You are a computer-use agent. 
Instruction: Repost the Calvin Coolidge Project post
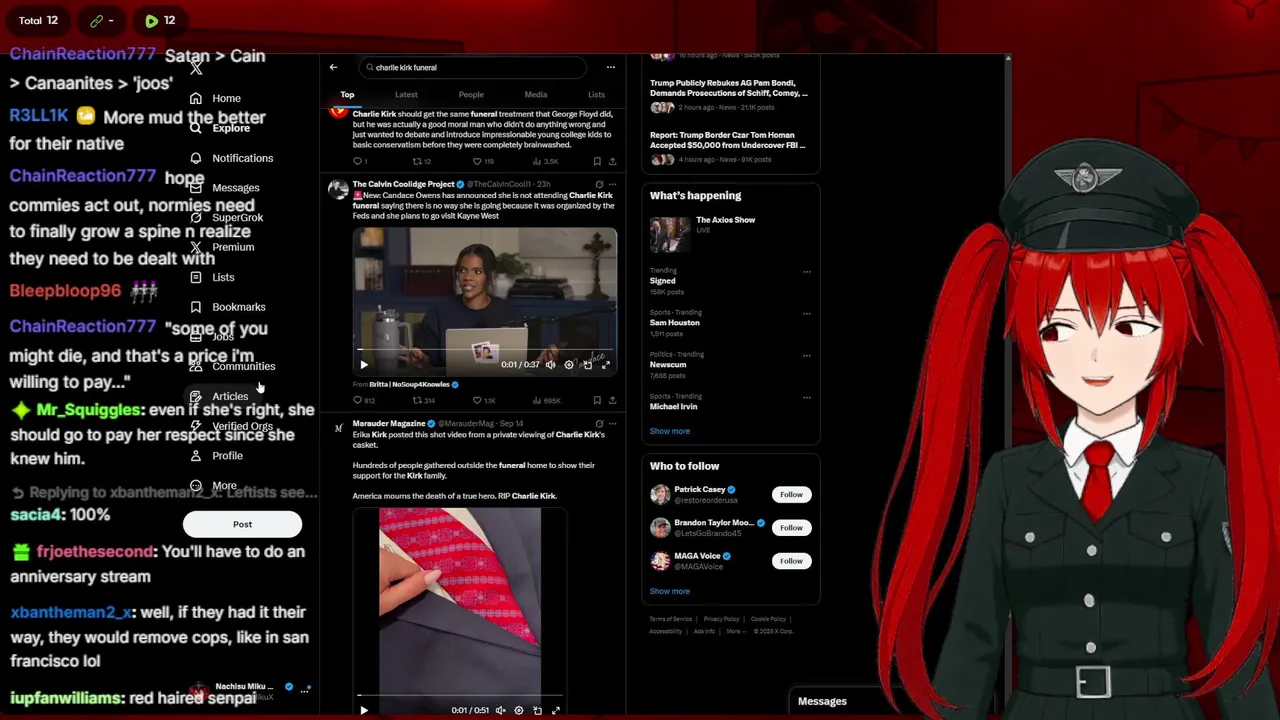[423, 400]
